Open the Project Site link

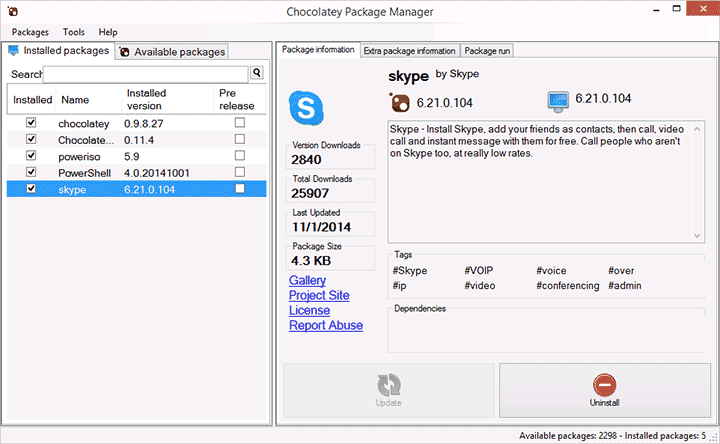[319, 295]
